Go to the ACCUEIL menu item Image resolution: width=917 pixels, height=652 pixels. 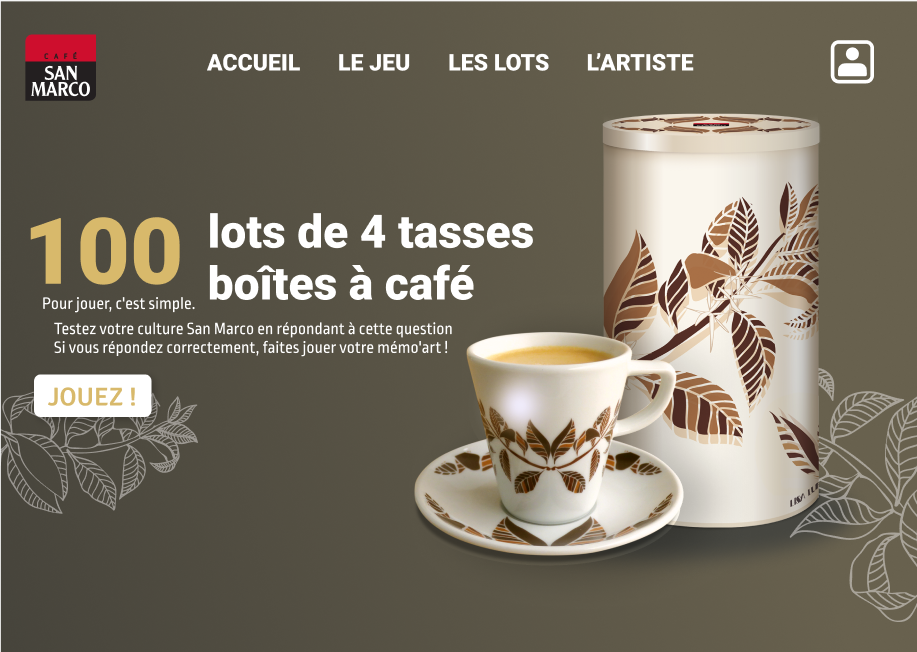tap(253, 63)
